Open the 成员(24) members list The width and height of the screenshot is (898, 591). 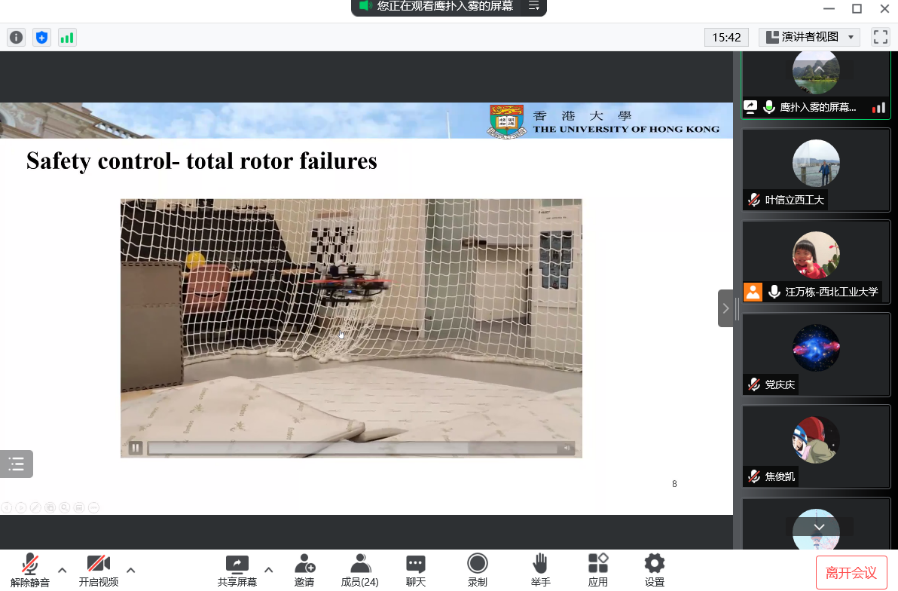[360, 570]
